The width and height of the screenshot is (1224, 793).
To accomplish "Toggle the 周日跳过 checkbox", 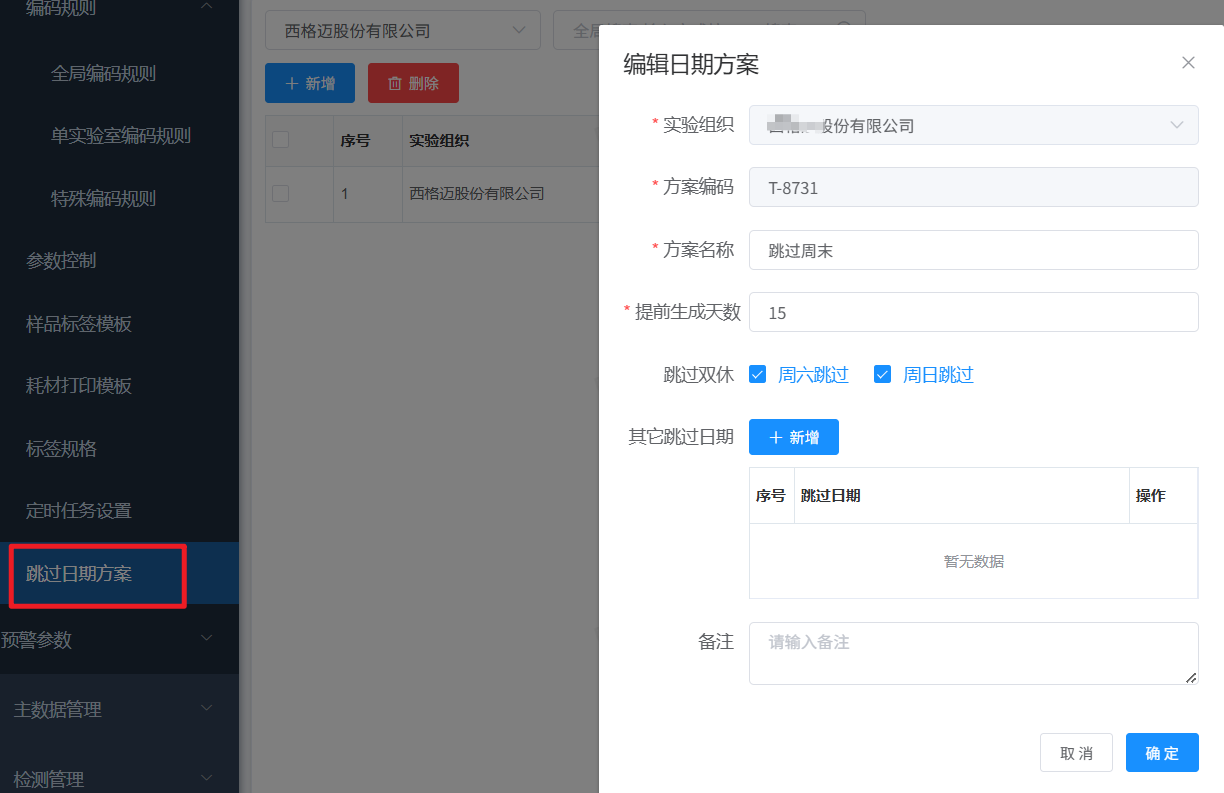I will [x=882, y=375].
